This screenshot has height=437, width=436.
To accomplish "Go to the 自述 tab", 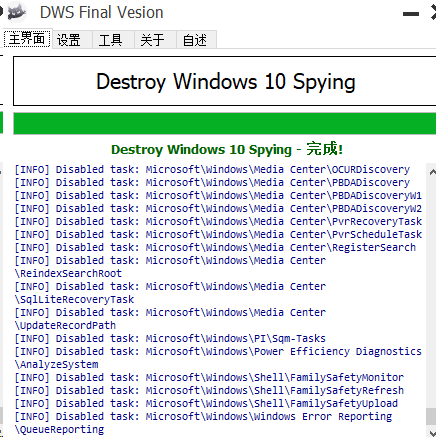I will pos(195,40).
